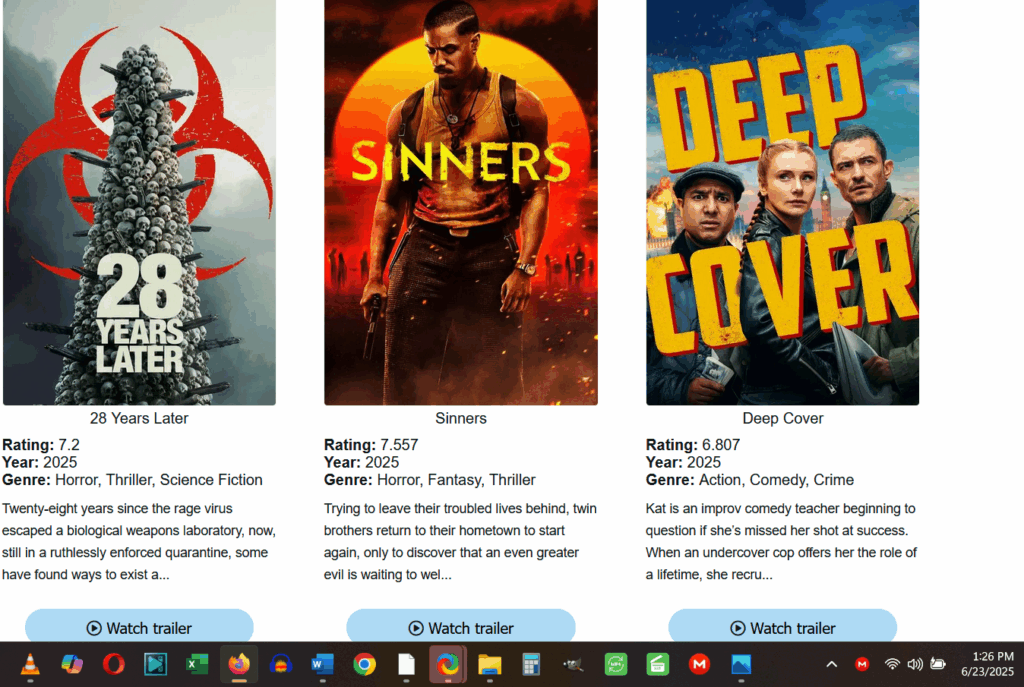Watch trailer for 28 Years Later

pos(139,628)
